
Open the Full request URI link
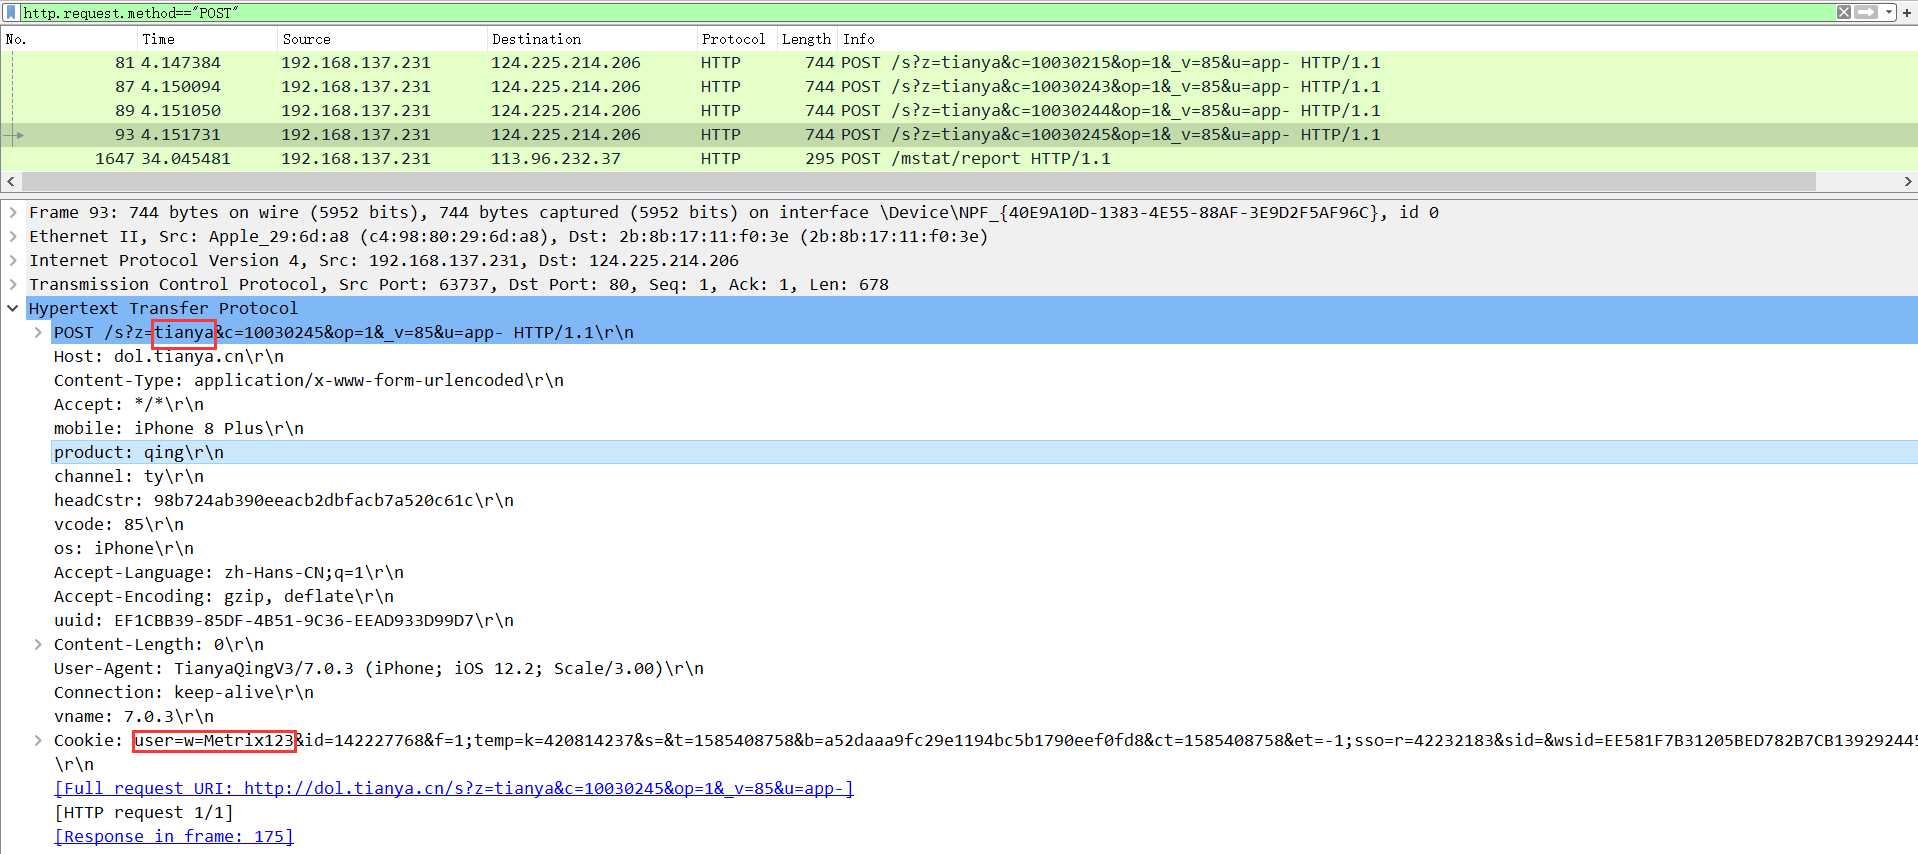pos(454,788)
